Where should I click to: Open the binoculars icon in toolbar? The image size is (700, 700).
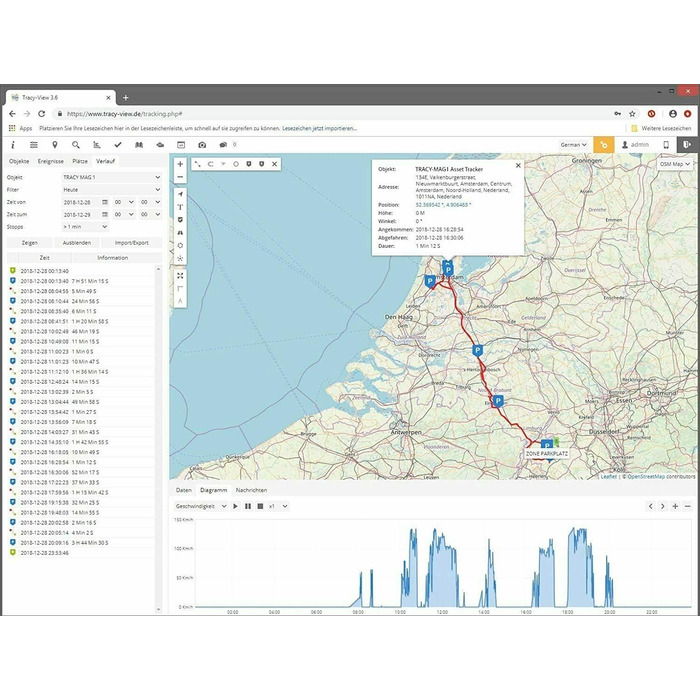139,145
